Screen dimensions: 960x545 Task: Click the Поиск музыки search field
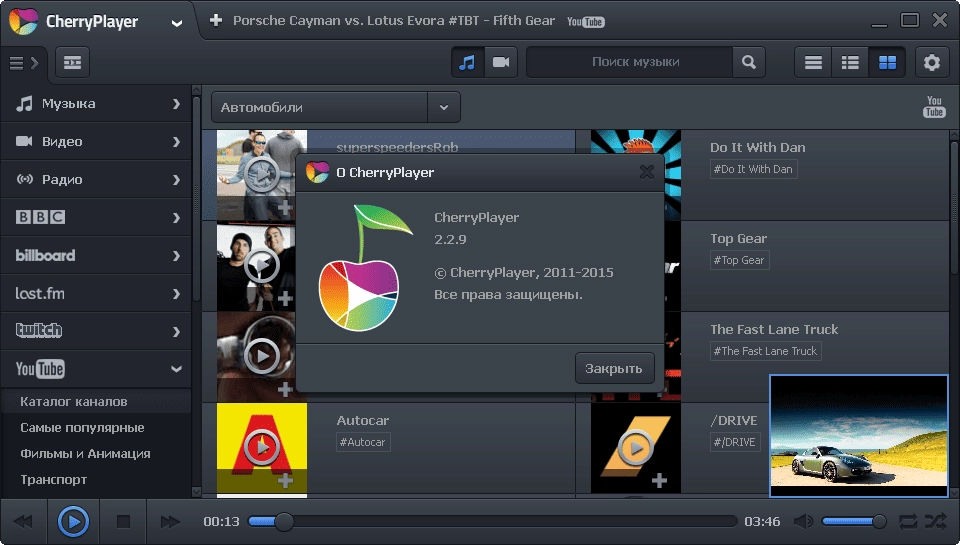coord(629,62)
